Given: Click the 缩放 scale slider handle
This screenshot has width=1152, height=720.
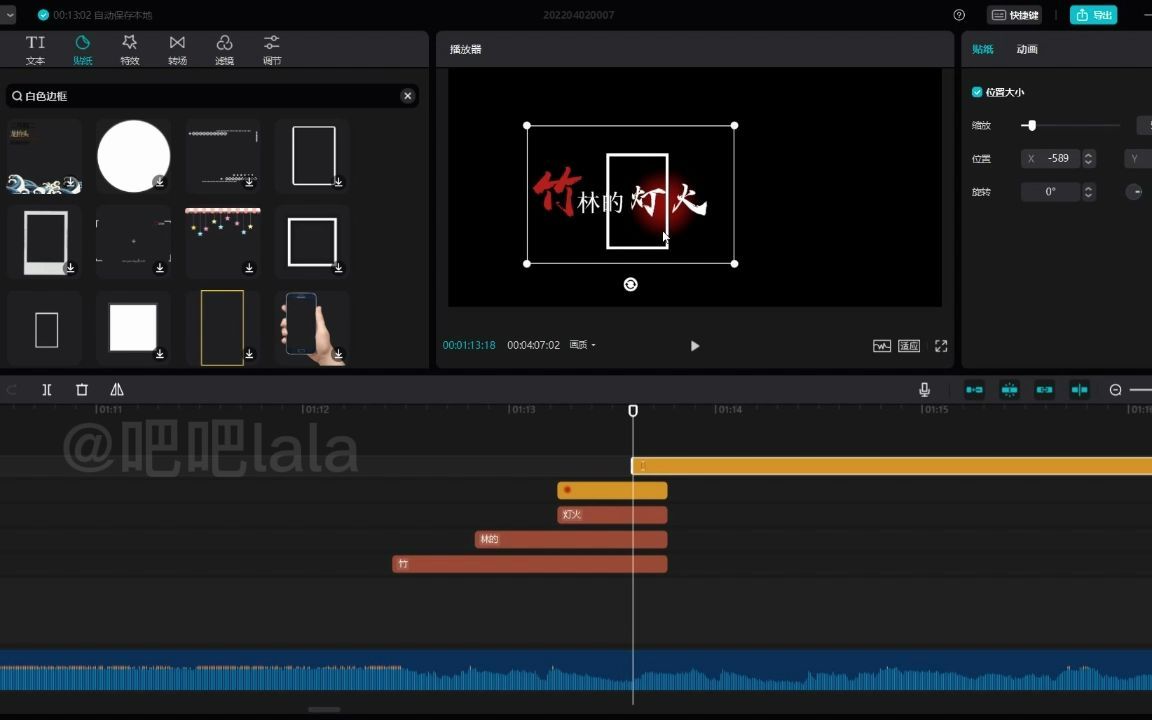Looking at the screenshot, I should 1031,126.
